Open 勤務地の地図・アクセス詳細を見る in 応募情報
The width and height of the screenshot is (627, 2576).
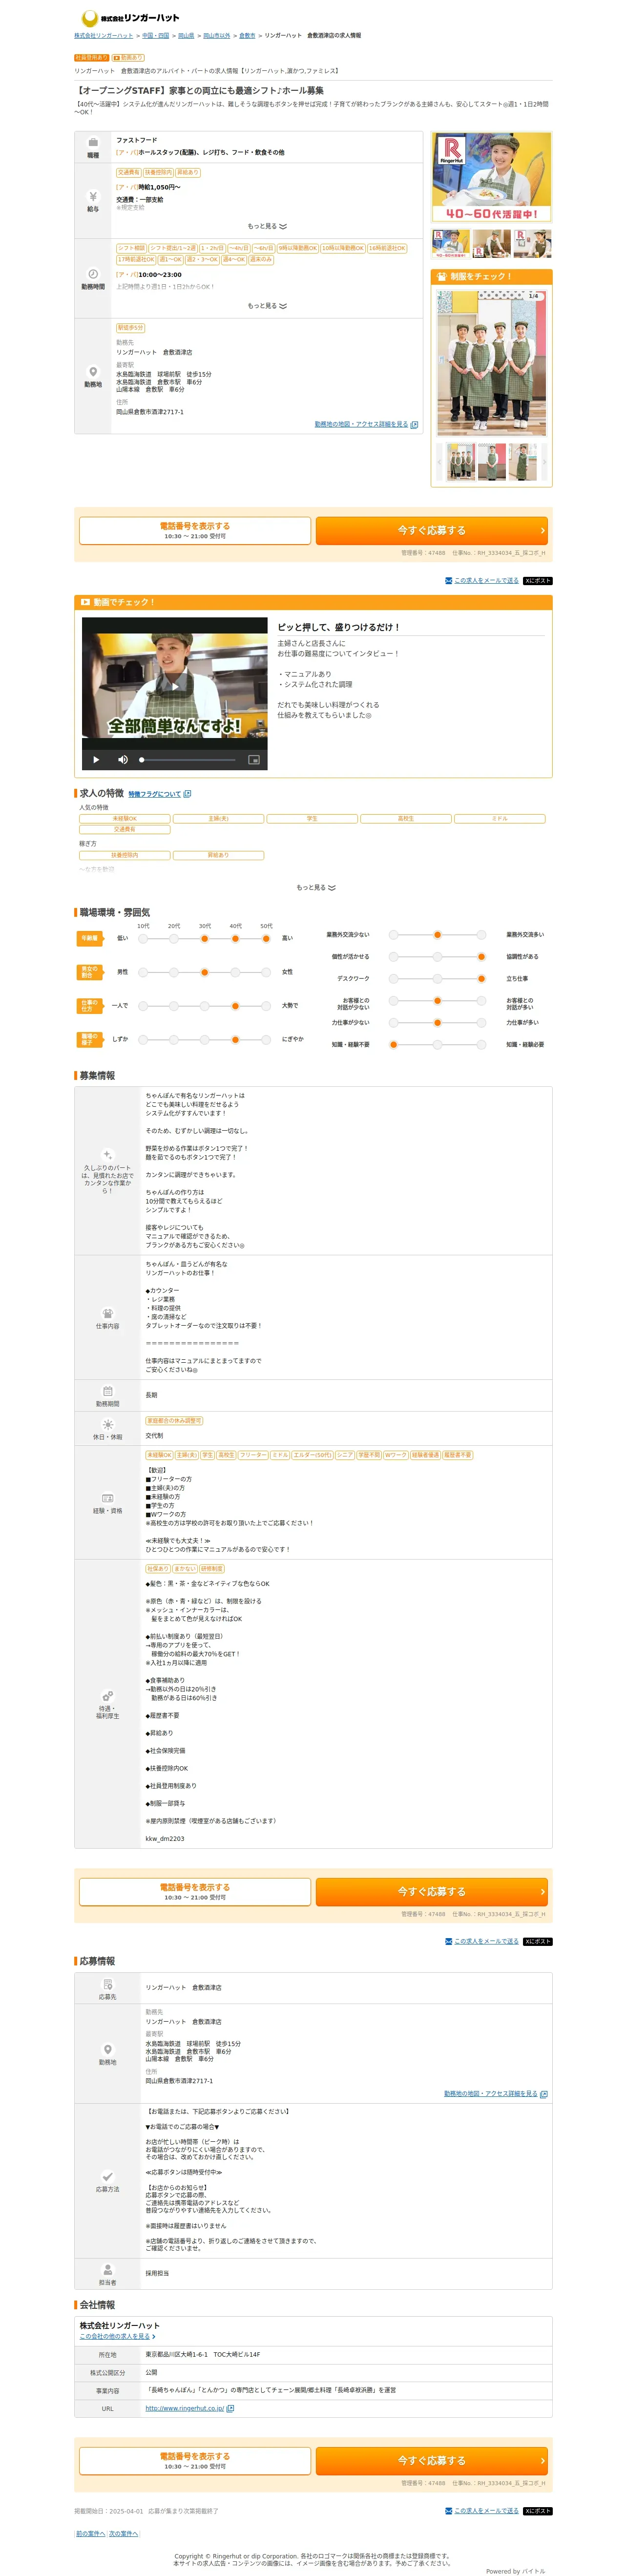(x=491, y=2094)
